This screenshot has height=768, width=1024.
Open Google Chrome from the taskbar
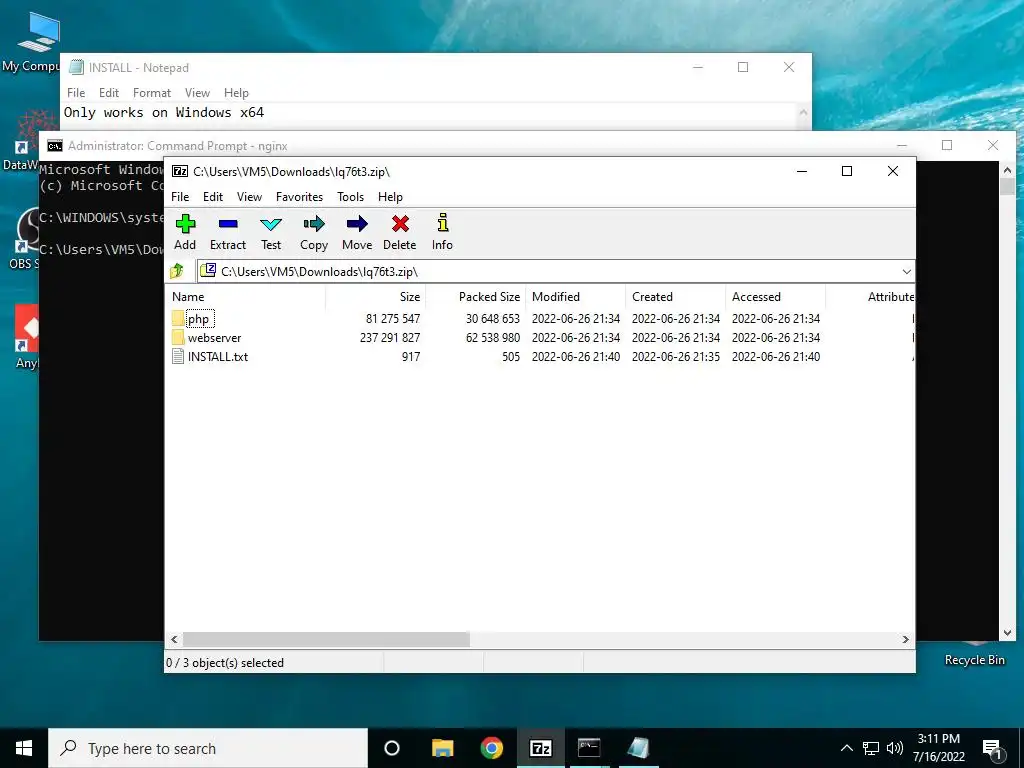(491, 748)
